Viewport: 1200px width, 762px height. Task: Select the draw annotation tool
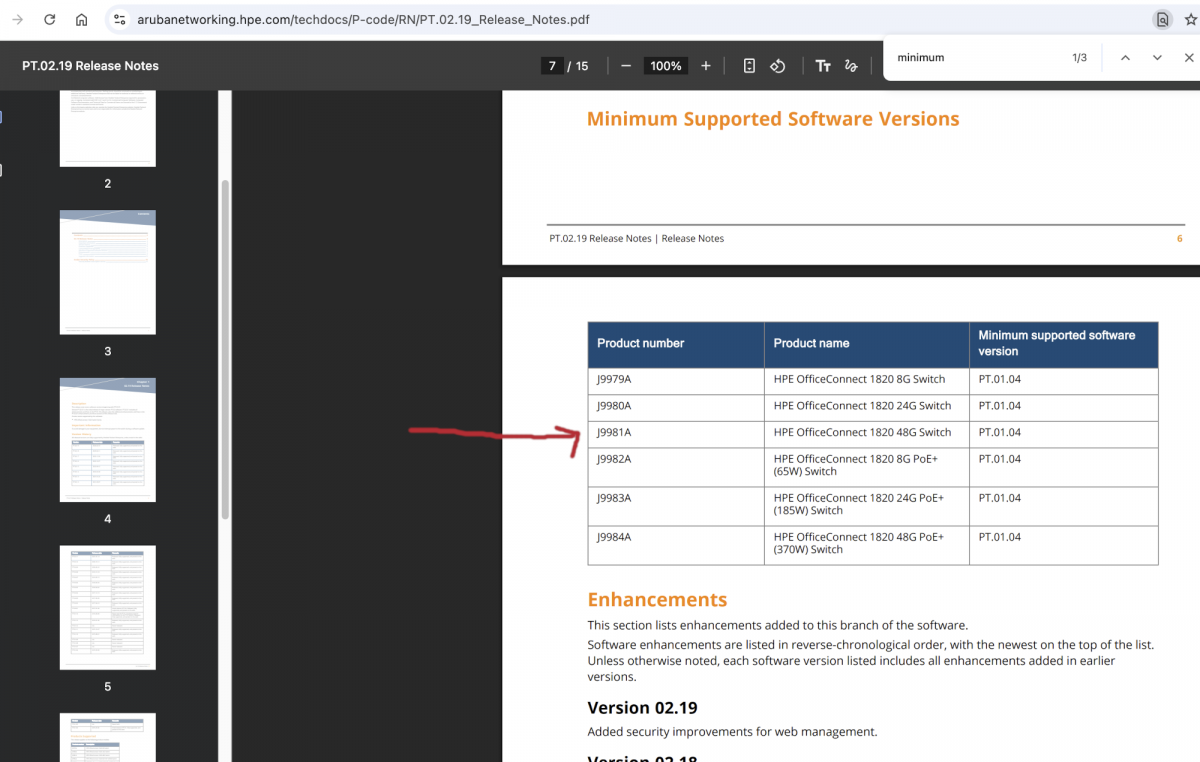(x=851, y=66)
